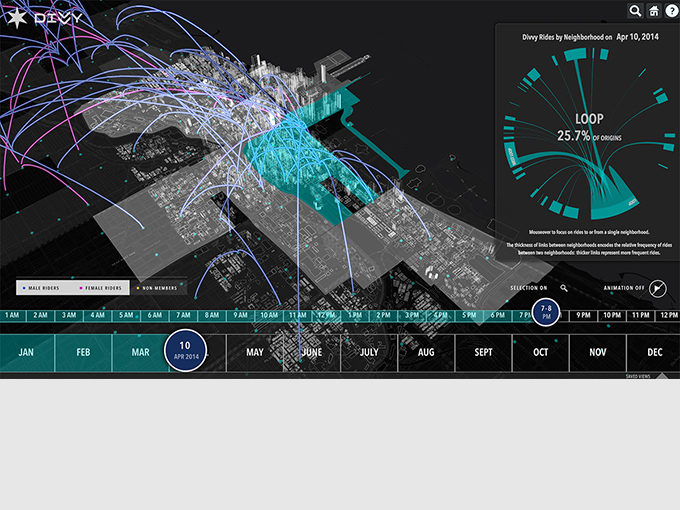Toggle the Non Members legend filter
The height and width of the screenshot is (510, 680).
[x=157, y=288]
